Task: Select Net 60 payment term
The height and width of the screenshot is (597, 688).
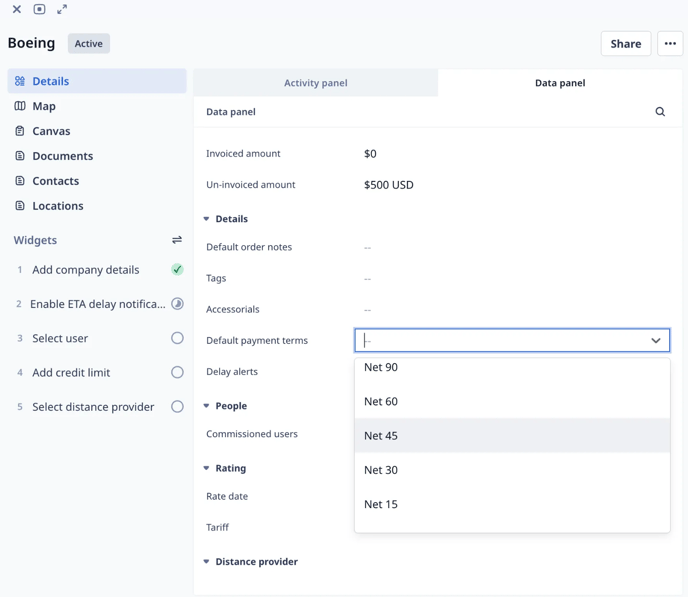Action: 512,401
